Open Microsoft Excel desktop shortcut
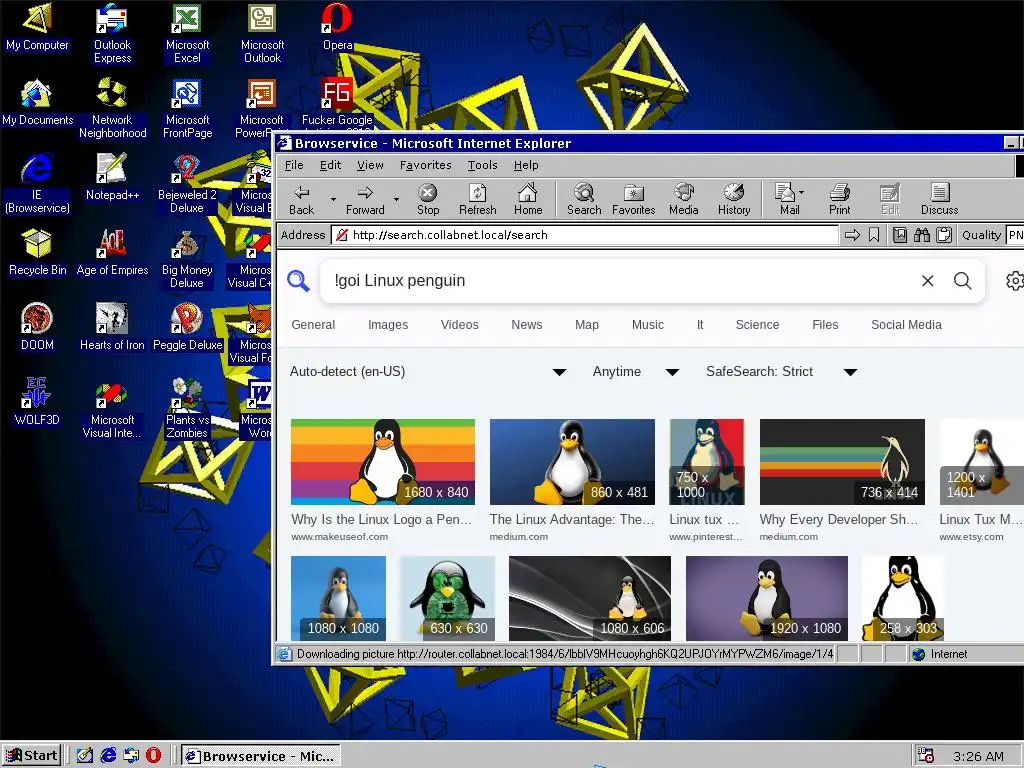Screen dimensions: 1024x768 click(187, 33)
